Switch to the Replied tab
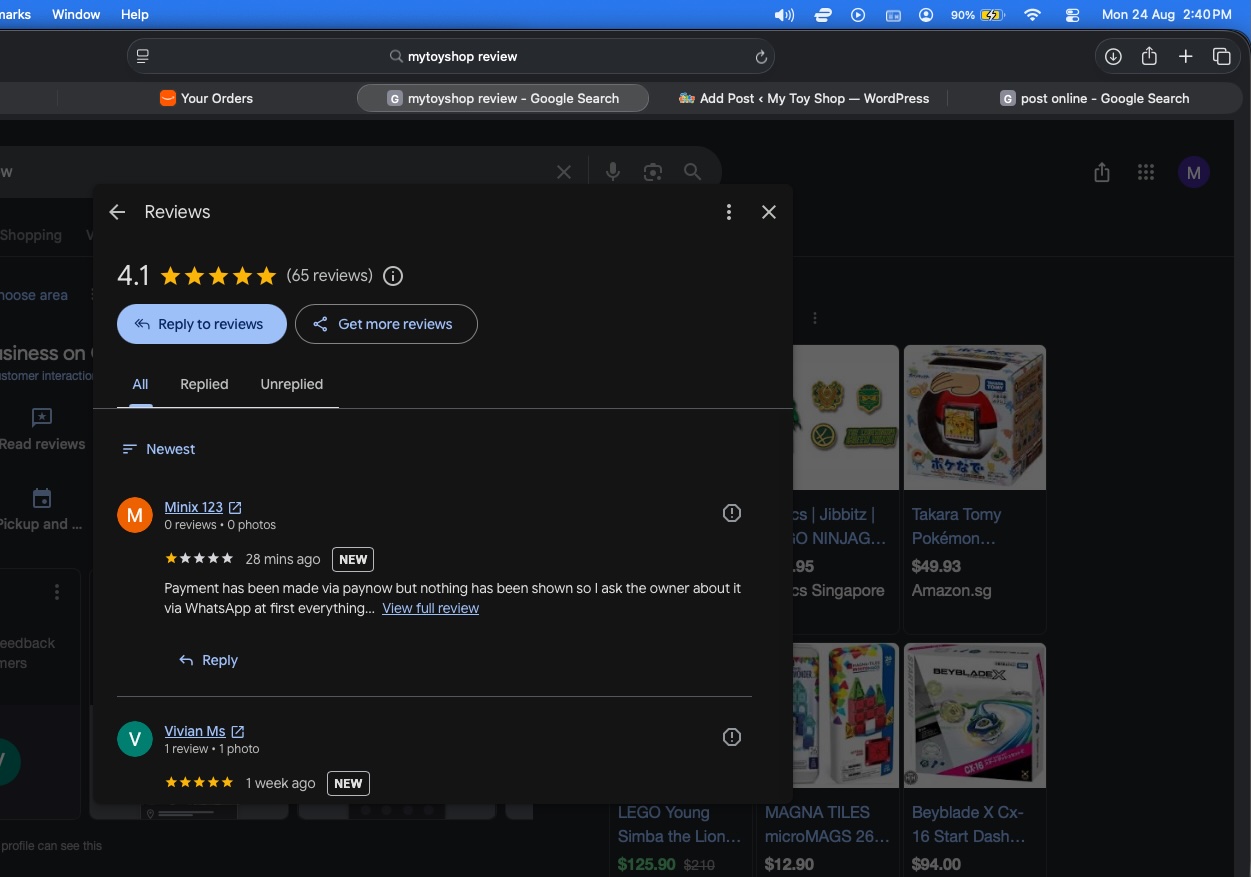This screenshot has width=1251, height=877. click(x=204, y=384)
